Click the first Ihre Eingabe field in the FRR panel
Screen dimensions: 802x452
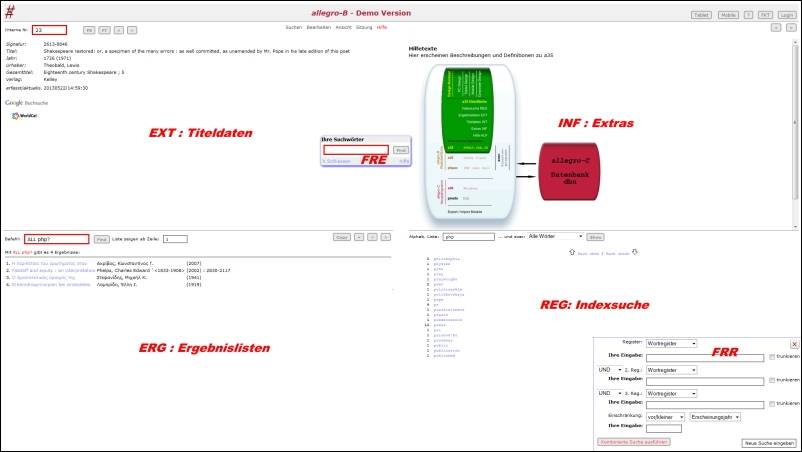click(x=705, y=358)
